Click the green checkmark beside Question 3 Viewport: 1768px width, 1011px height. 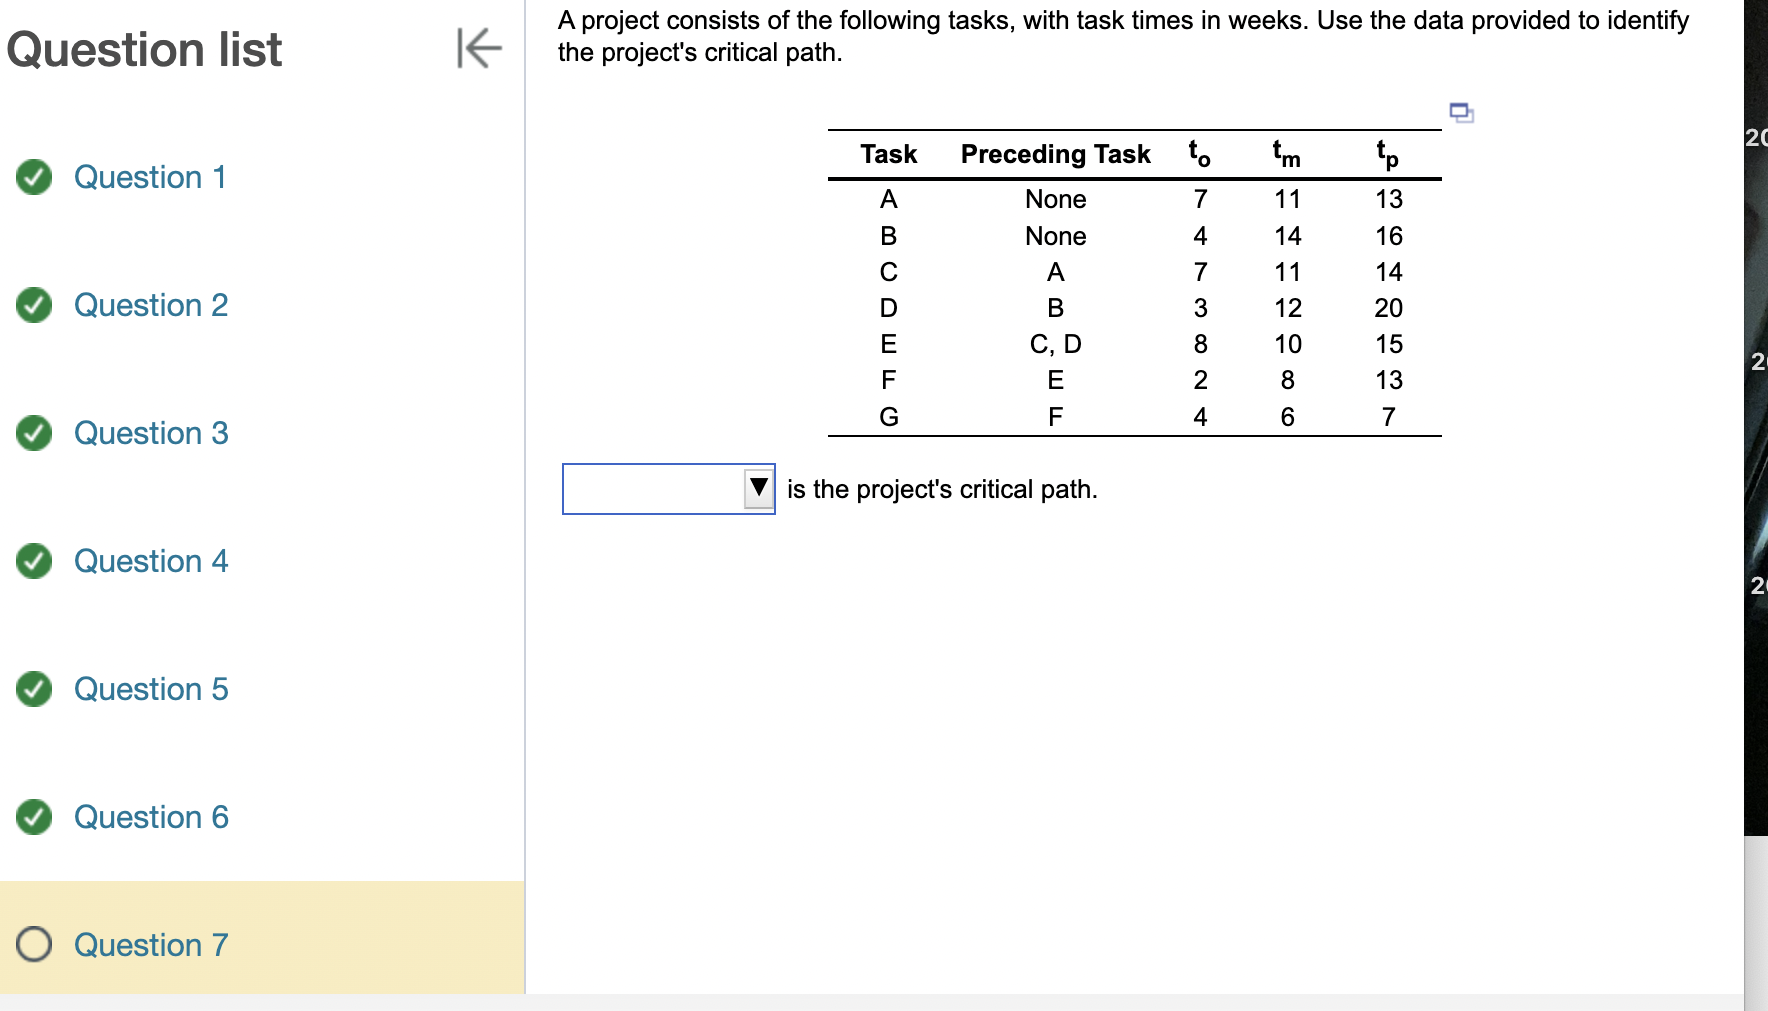pos(33,433)
